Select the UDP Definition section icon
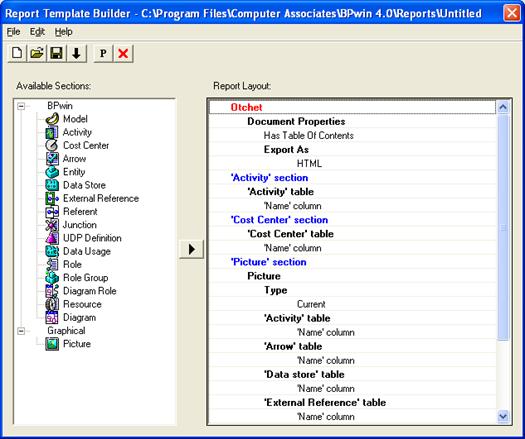 [x=52, y=238]
